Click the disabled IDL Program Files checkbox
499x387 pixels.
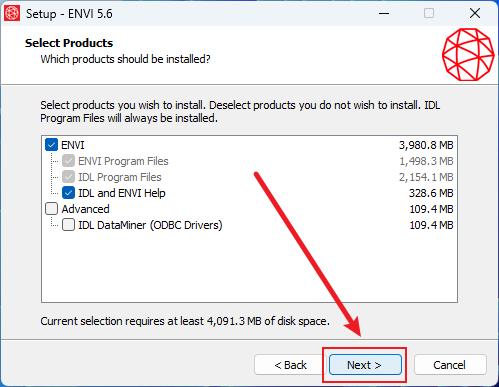[x=68, y=177]
